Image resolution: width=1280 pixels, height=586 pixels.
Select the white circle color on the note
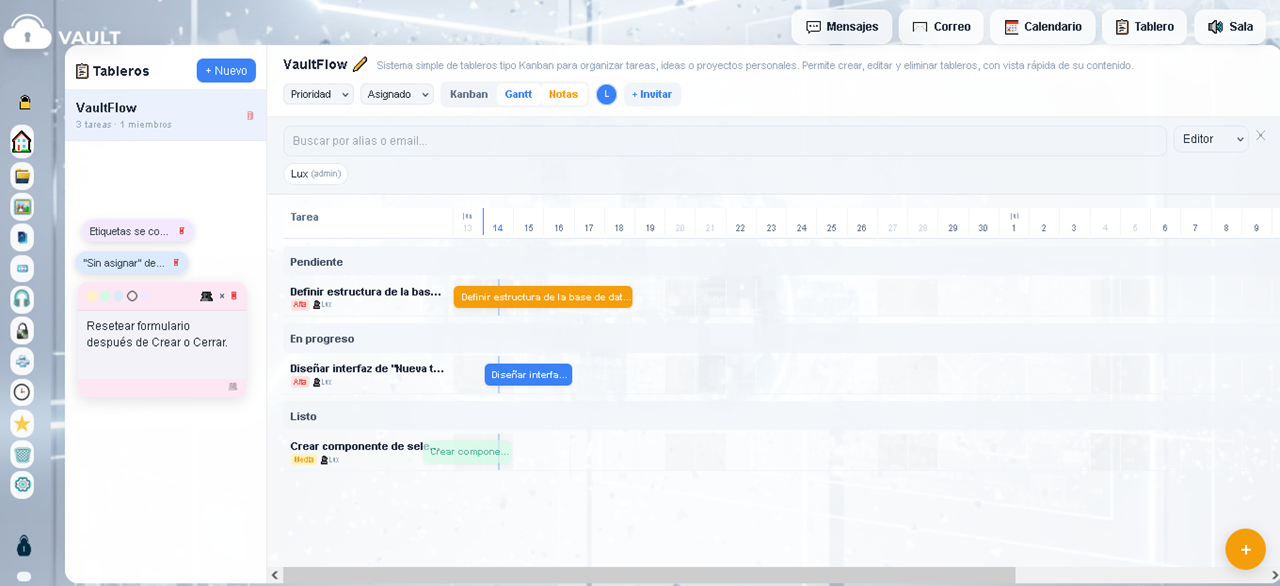point(132,296)
